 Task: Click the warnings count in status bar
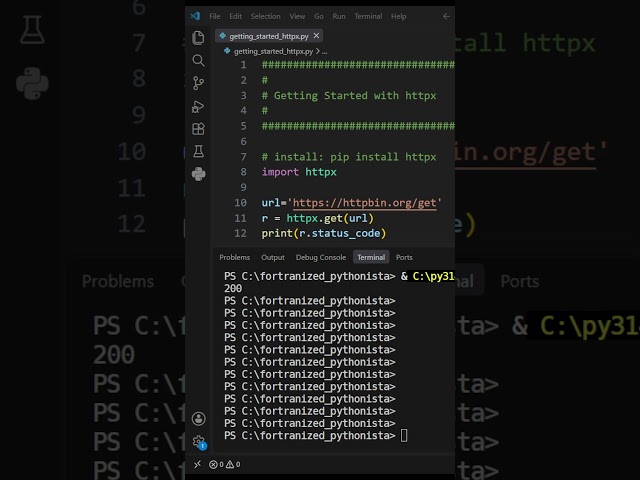[x=233, y=464]
